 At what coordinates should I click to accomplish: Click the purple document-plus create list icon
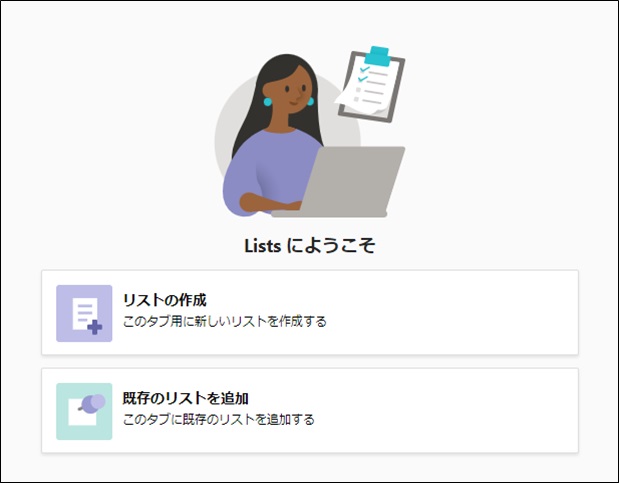coord(84,313)
